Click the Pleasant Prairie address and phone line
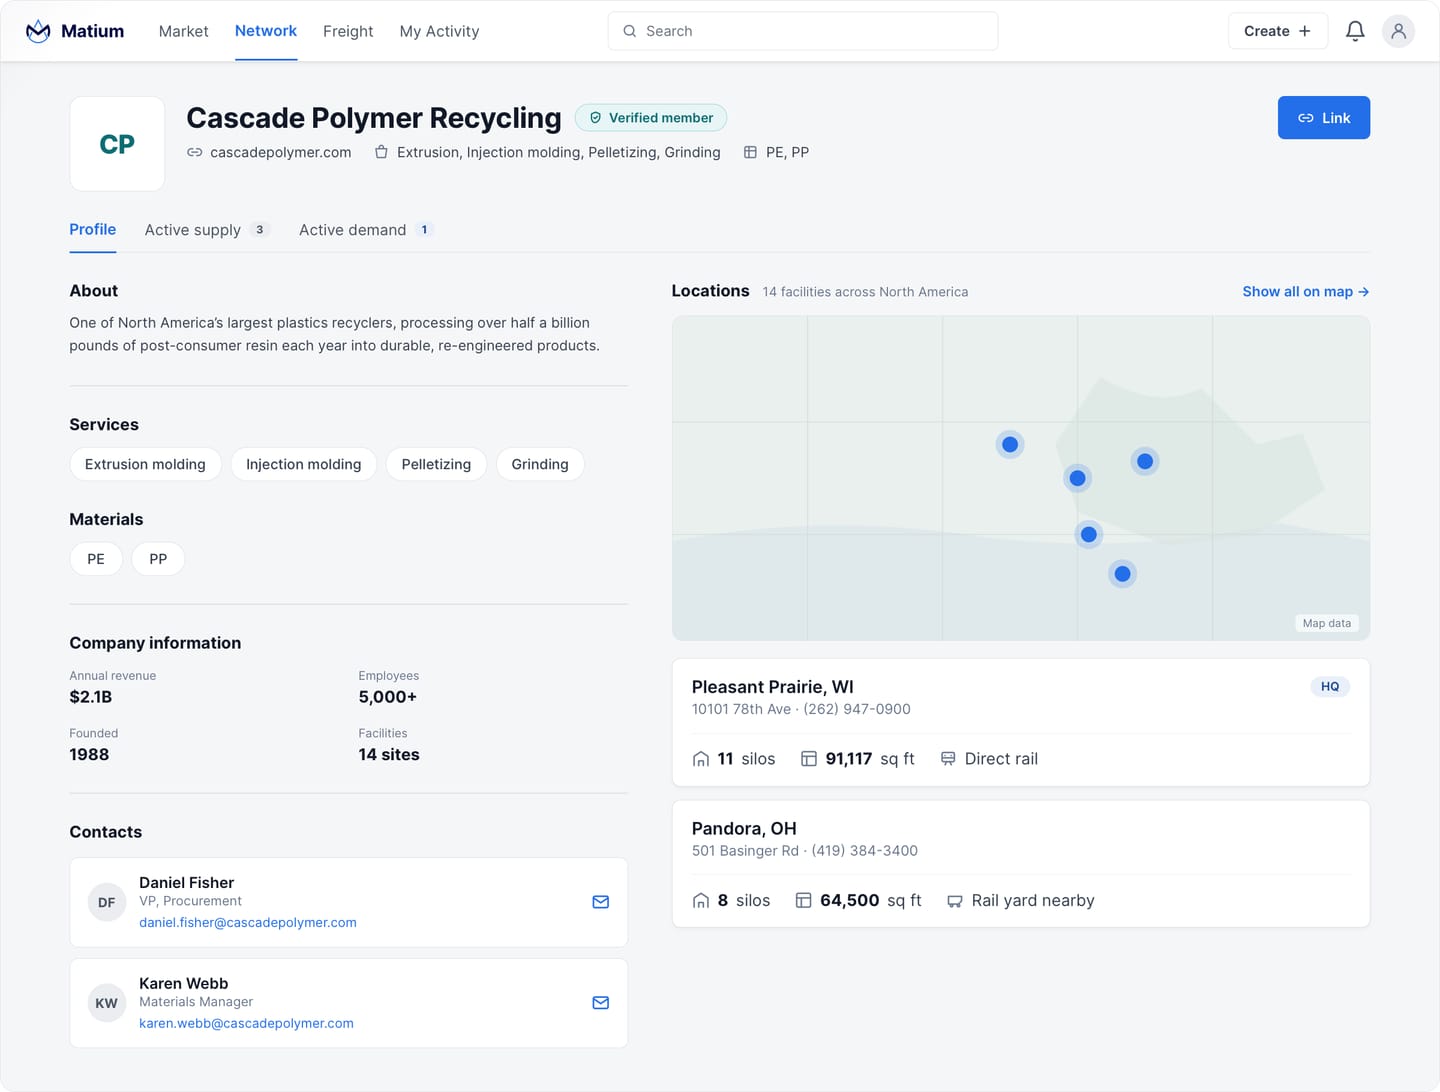This screenshot has width=1440, height=1092. click(801, 709)
